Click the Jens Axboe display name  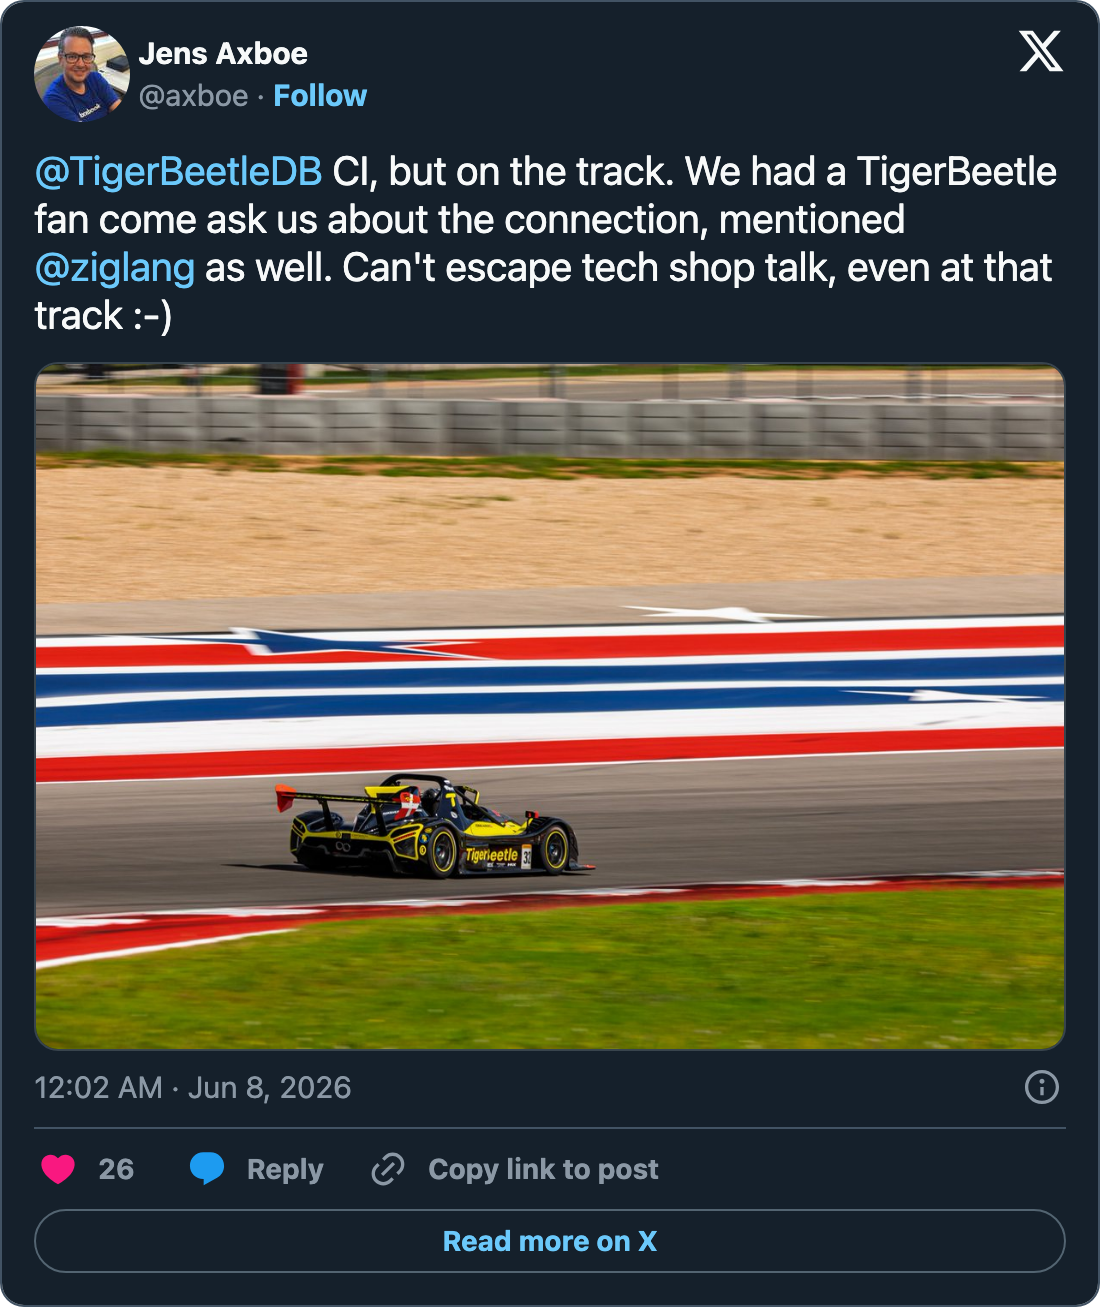pyautogui.click(x=223, y=54)
